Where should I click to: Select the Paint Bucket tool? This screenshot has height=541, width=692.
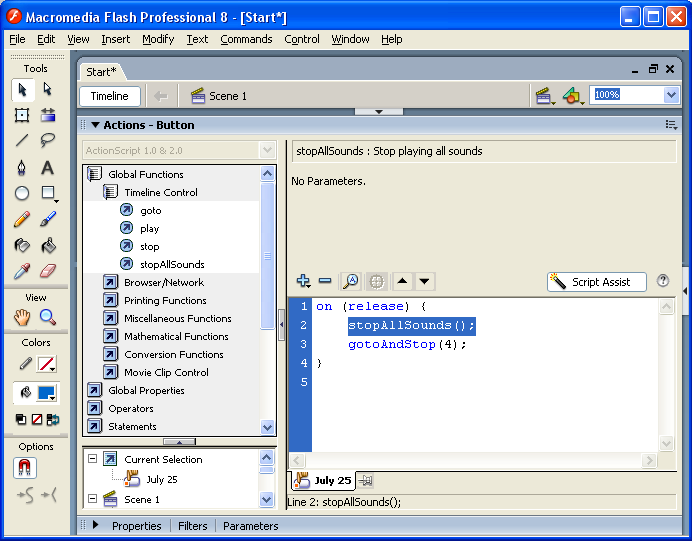click(47, 245)
